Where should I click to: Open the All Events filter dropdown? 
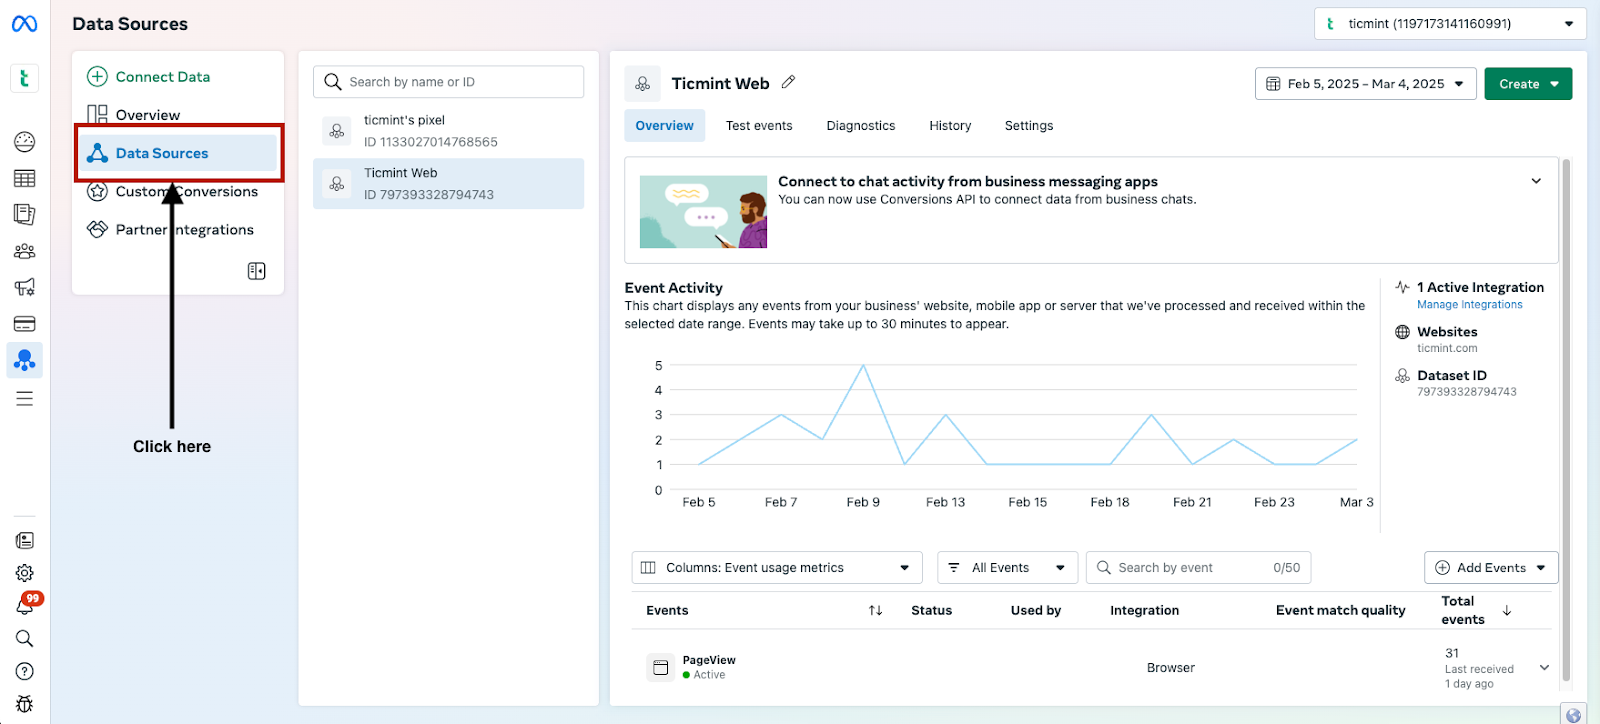[1007, 568]
